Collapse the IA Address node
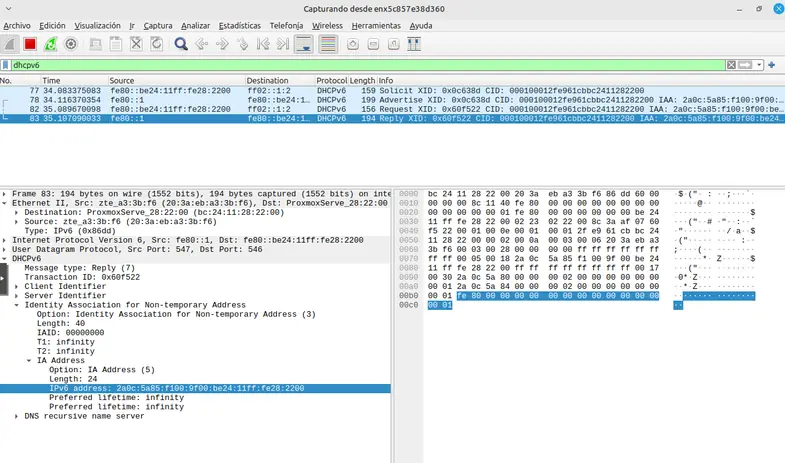This screenshot has height=463, width=785. point(29,360)
